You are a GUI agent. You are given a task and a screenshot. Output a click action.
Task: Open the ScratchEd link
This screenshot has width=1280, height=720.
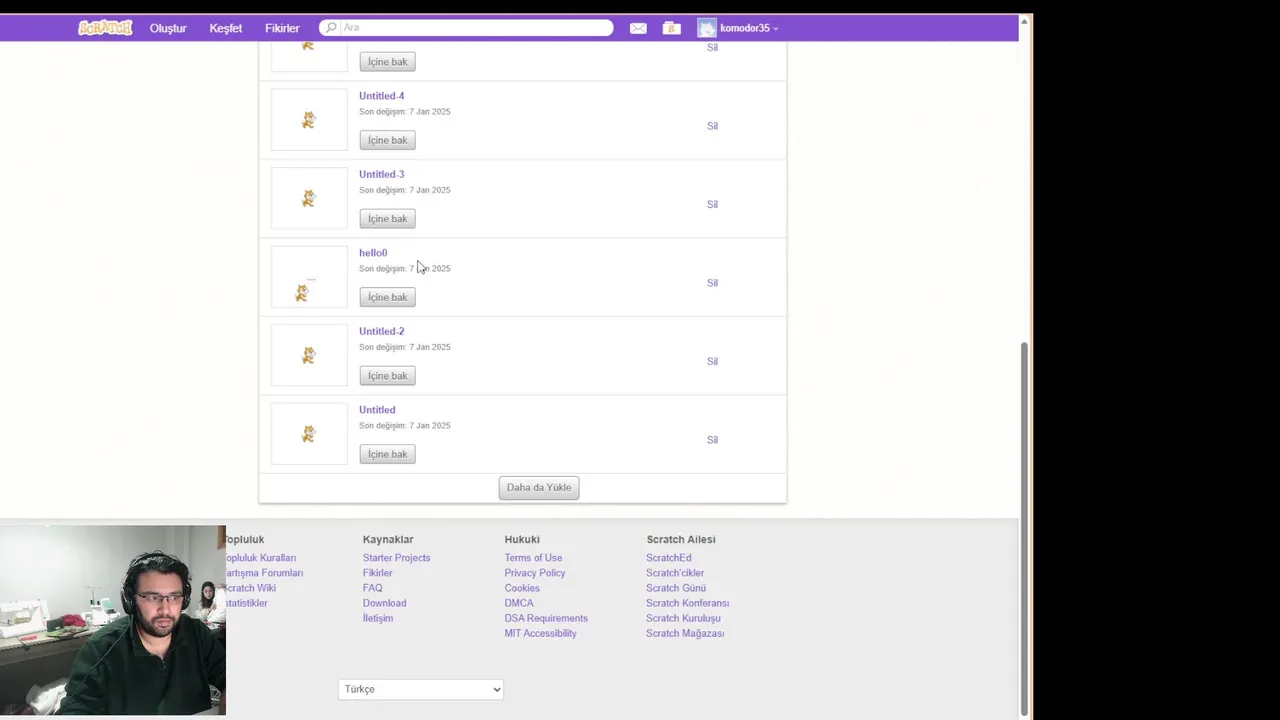coord(668,558)
